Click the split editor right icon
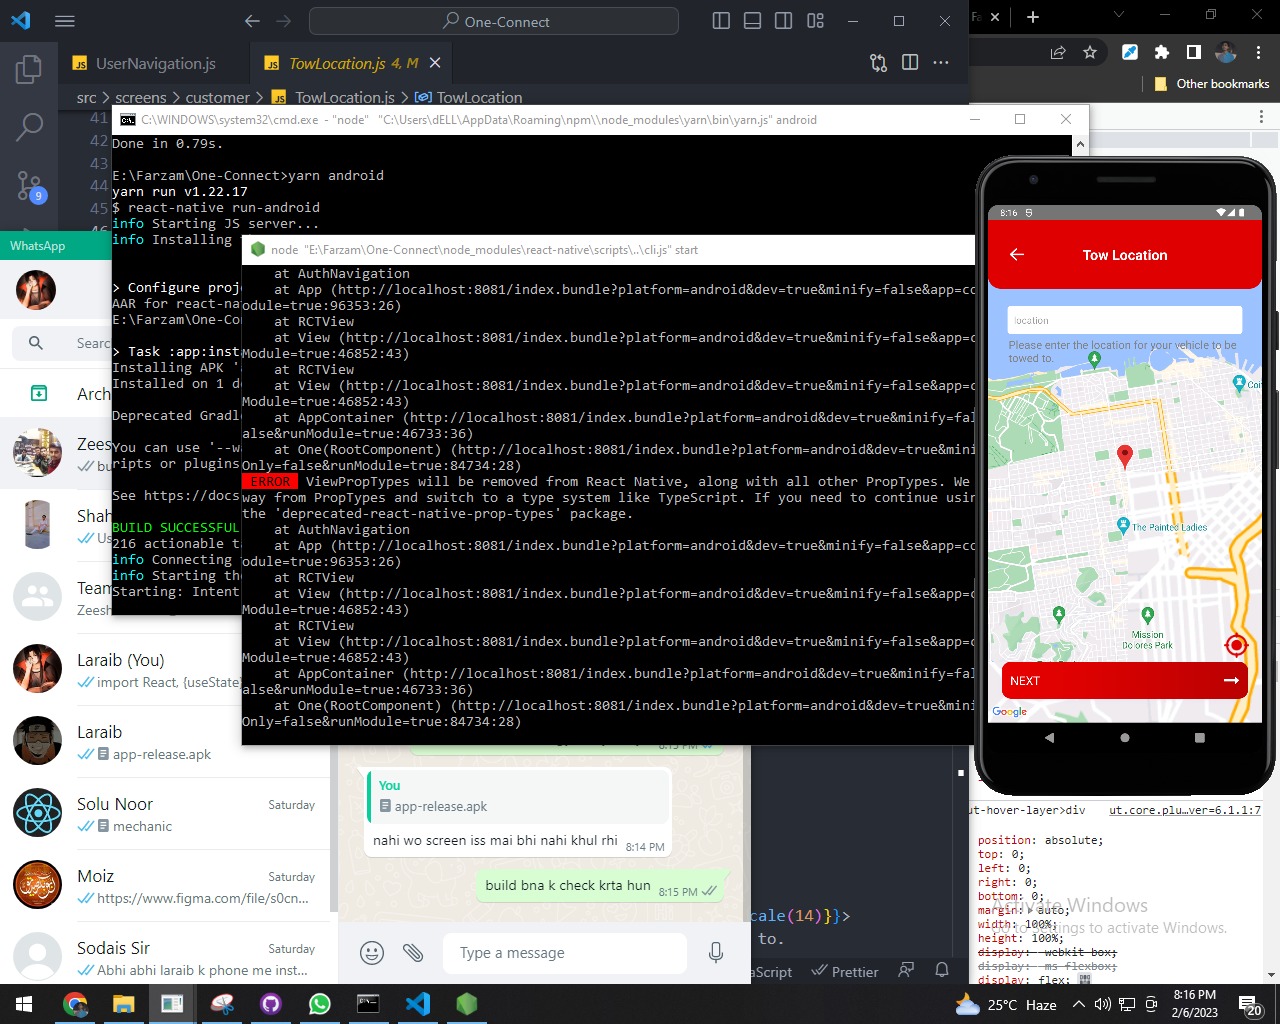Viewport: 1280px width, 1024px height. (910, 63)
